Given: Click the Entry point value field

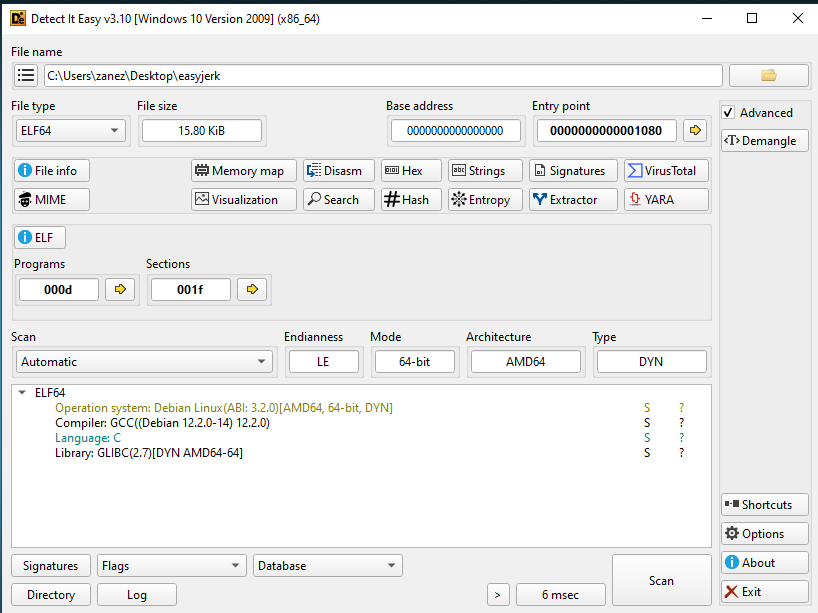Looking at the screenshot, I should [x=607, y=130].
